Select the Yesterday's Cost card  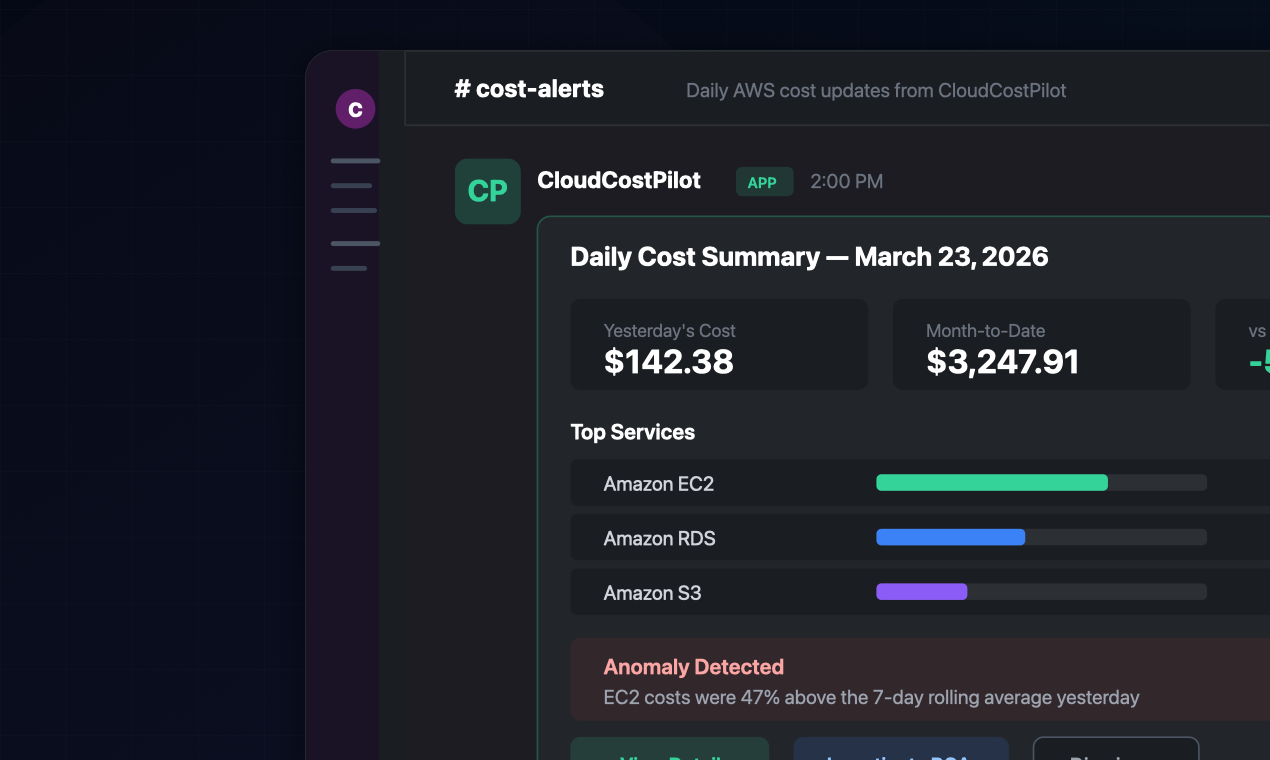(719, 344)
